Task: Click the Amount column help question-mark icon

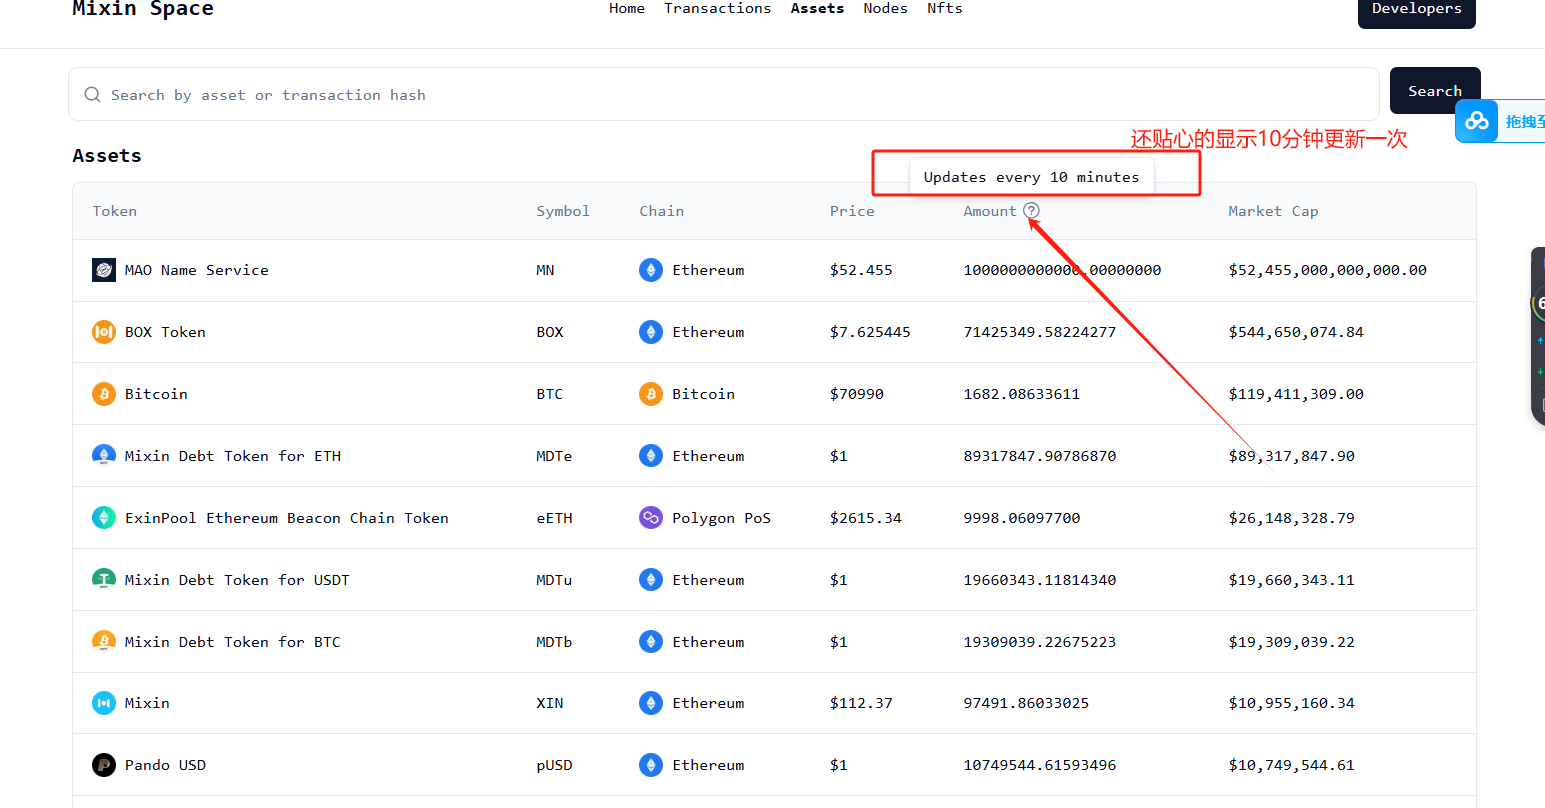Action: click(x=1032, y=211)
